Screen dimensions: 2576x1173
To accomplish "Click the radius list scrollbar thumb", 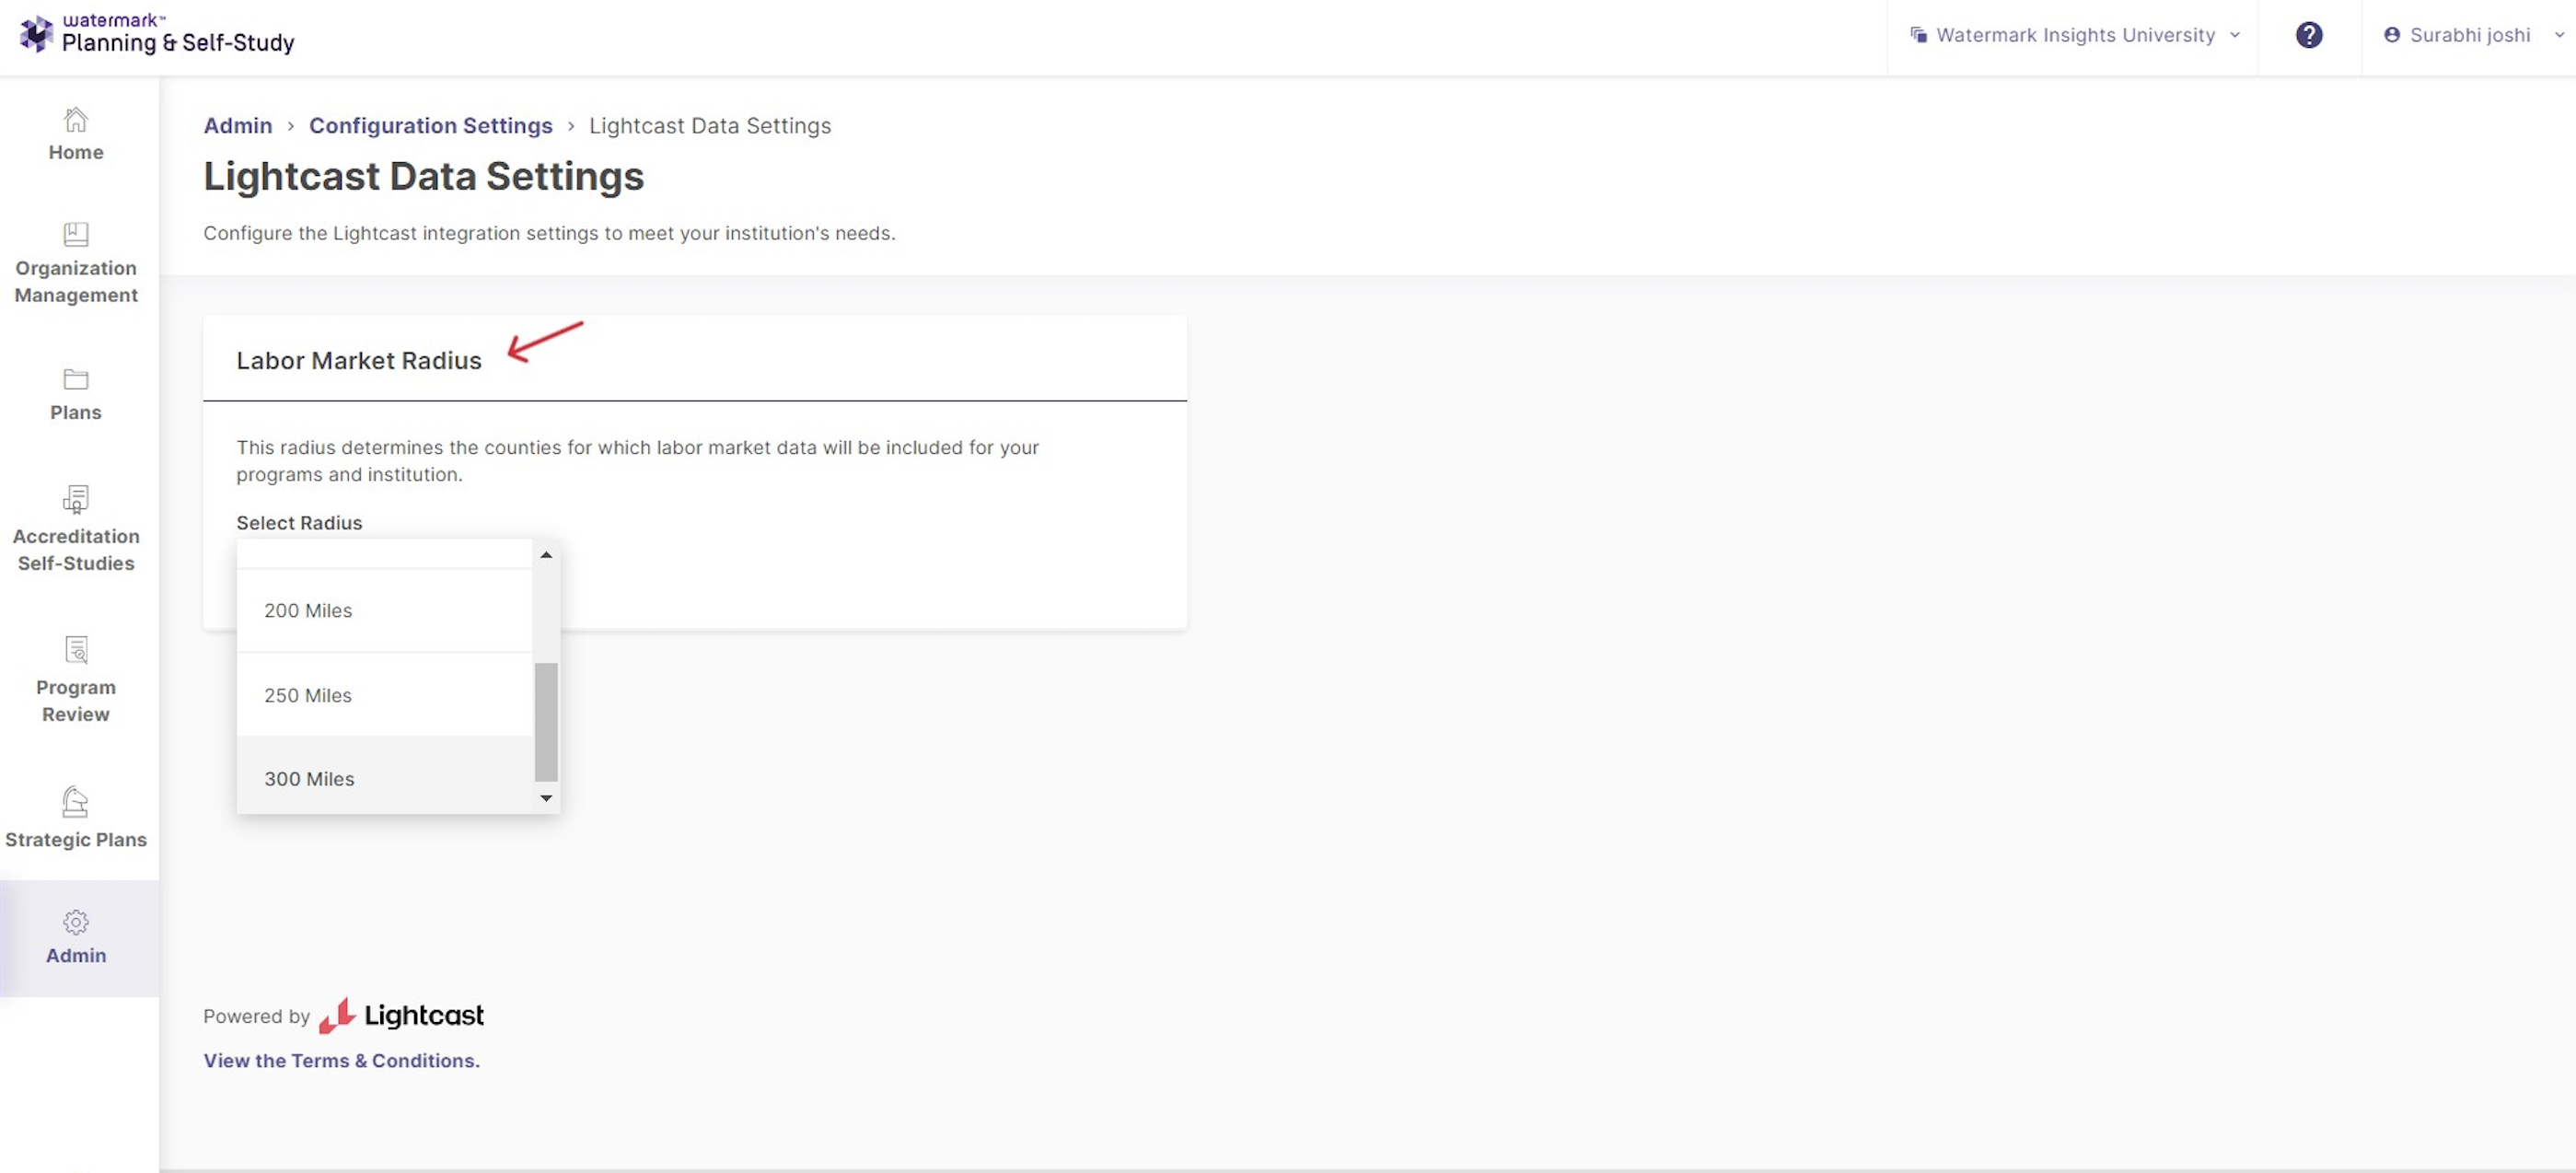I will 546,721.
